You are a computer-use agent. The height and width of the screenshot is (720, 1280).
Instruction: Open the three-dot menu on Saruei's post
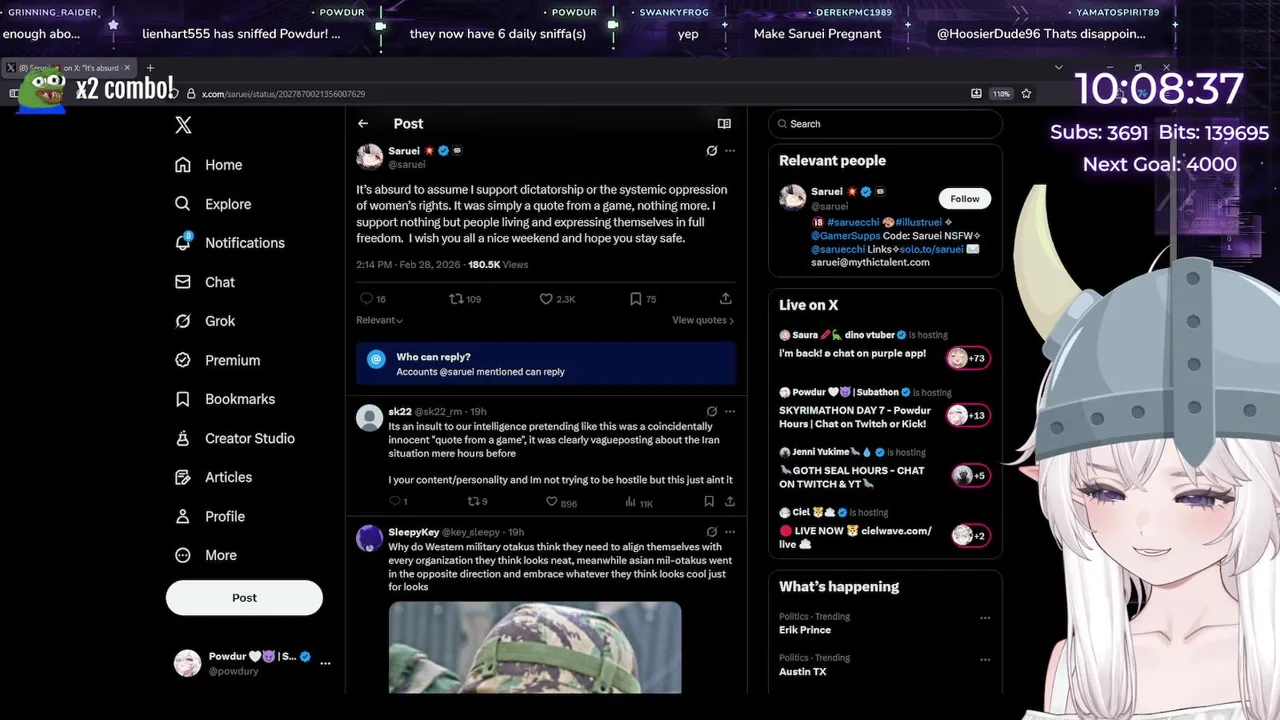point(730,151)
